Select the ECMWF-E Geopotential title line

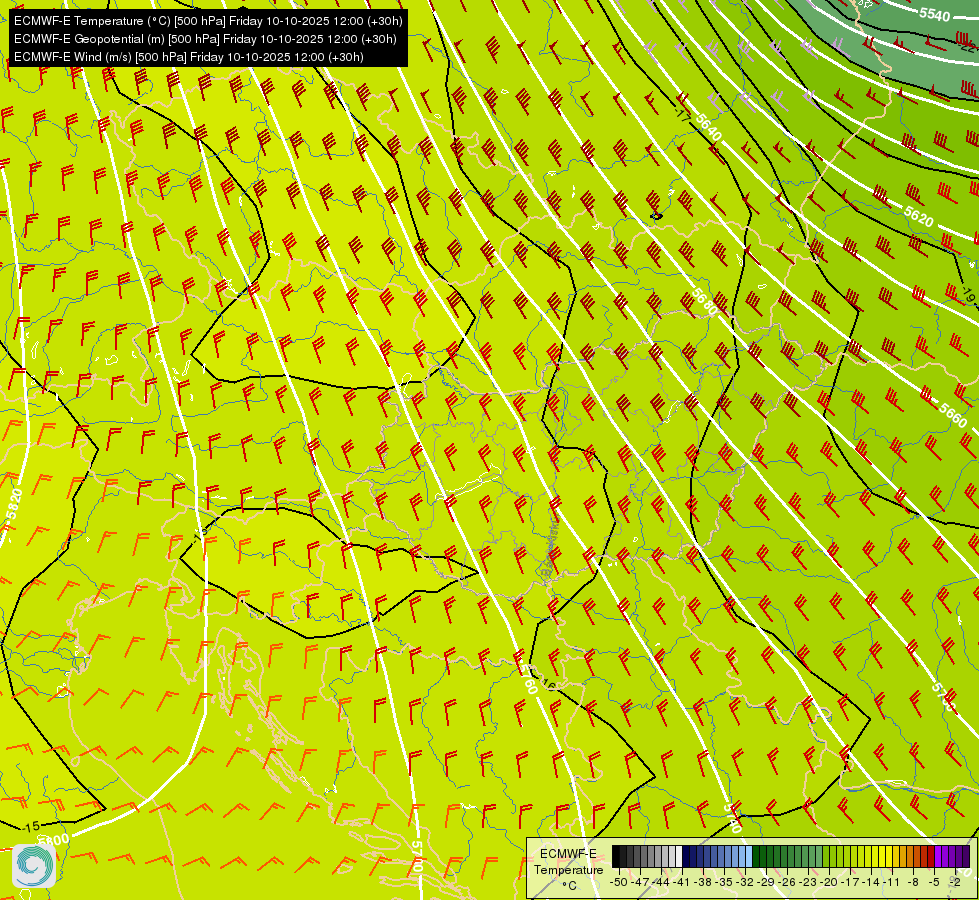coord(205,39)
